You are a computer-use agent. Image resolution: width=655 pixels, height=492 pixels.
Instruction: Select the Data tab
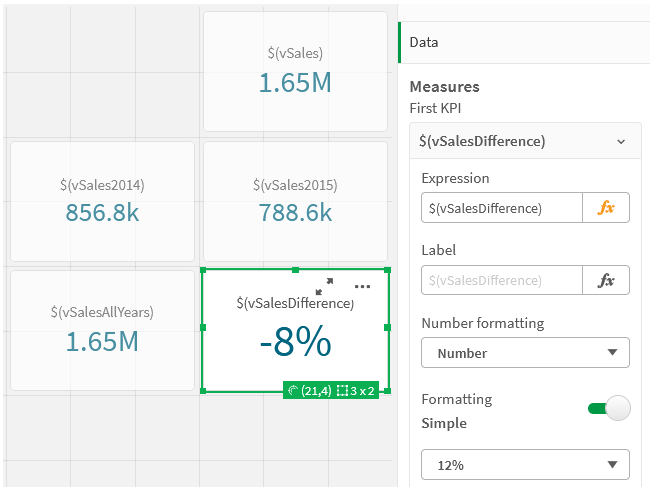(424, 43)
